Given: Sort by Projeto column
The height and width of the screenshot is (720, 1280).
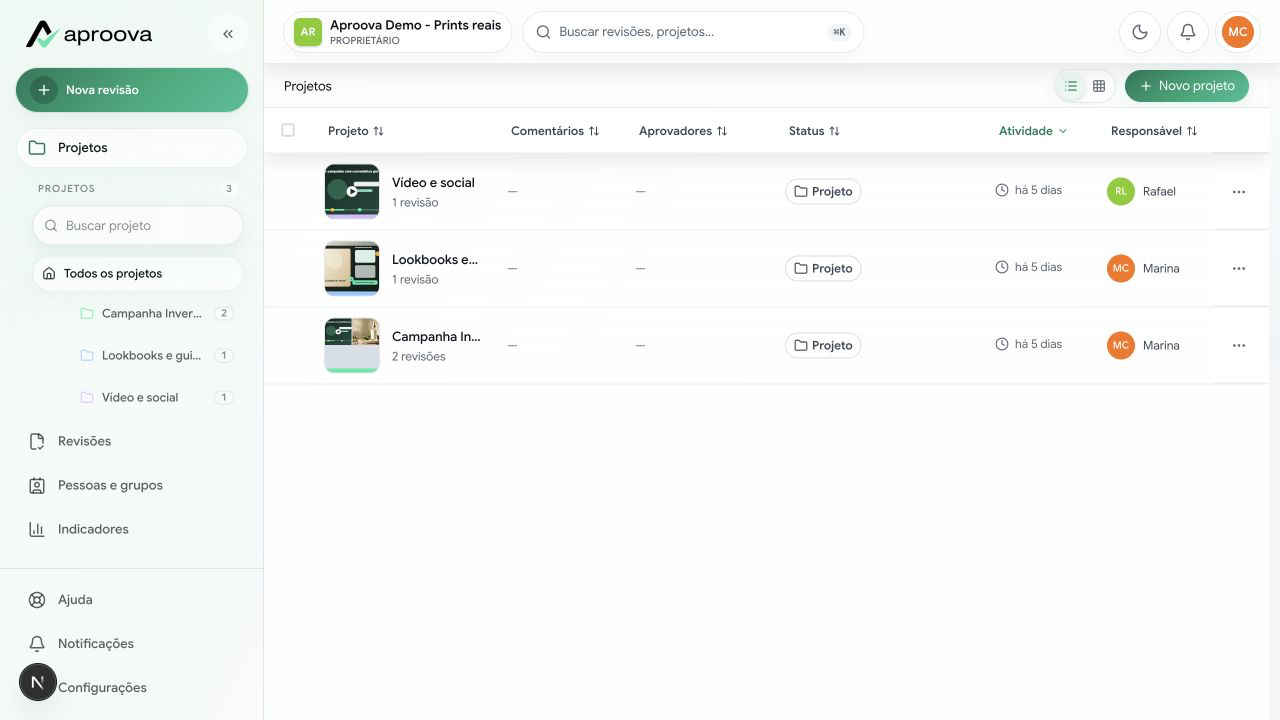Looking at the screenshot, I should point(356,131).
